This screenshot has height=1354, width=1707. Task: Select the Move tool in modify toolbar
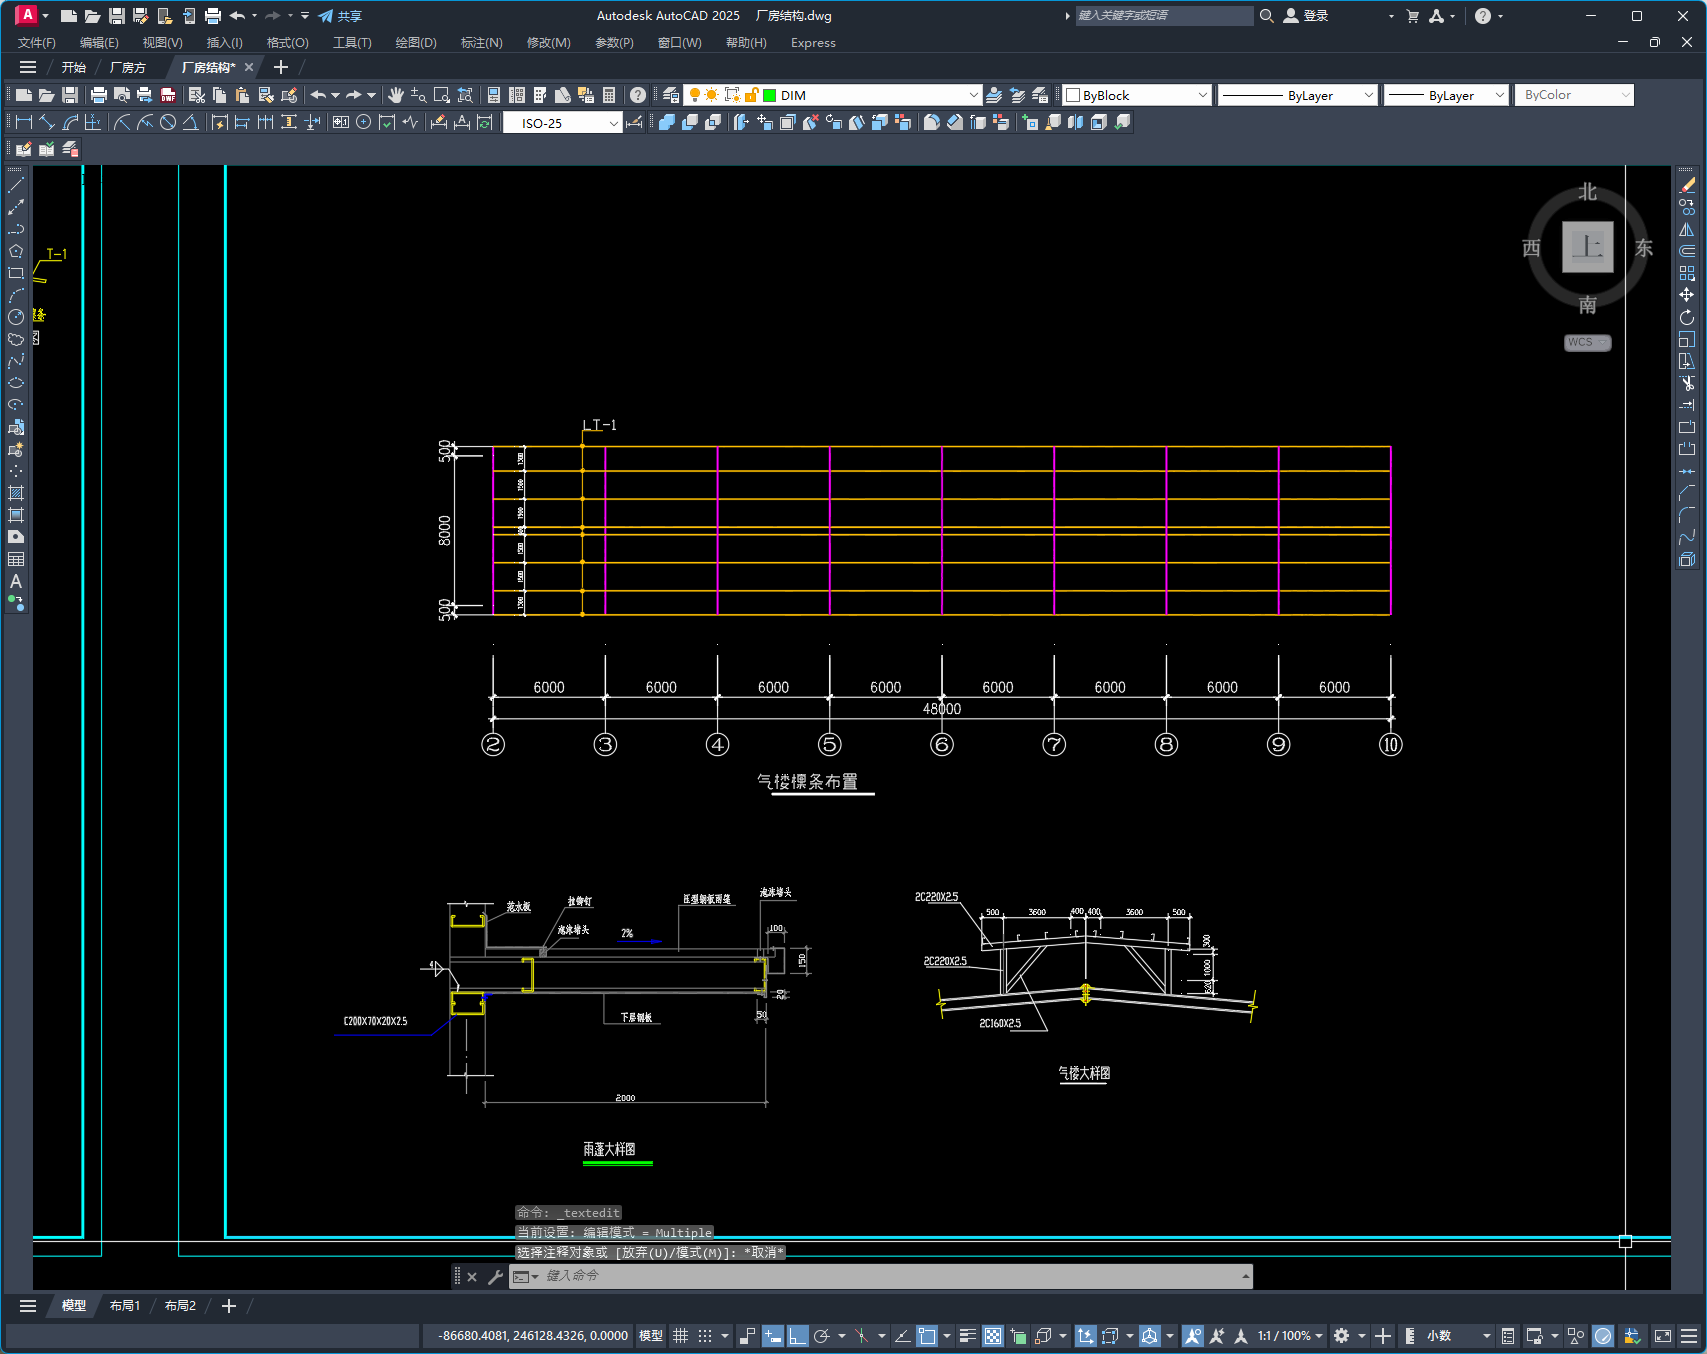1687,295
